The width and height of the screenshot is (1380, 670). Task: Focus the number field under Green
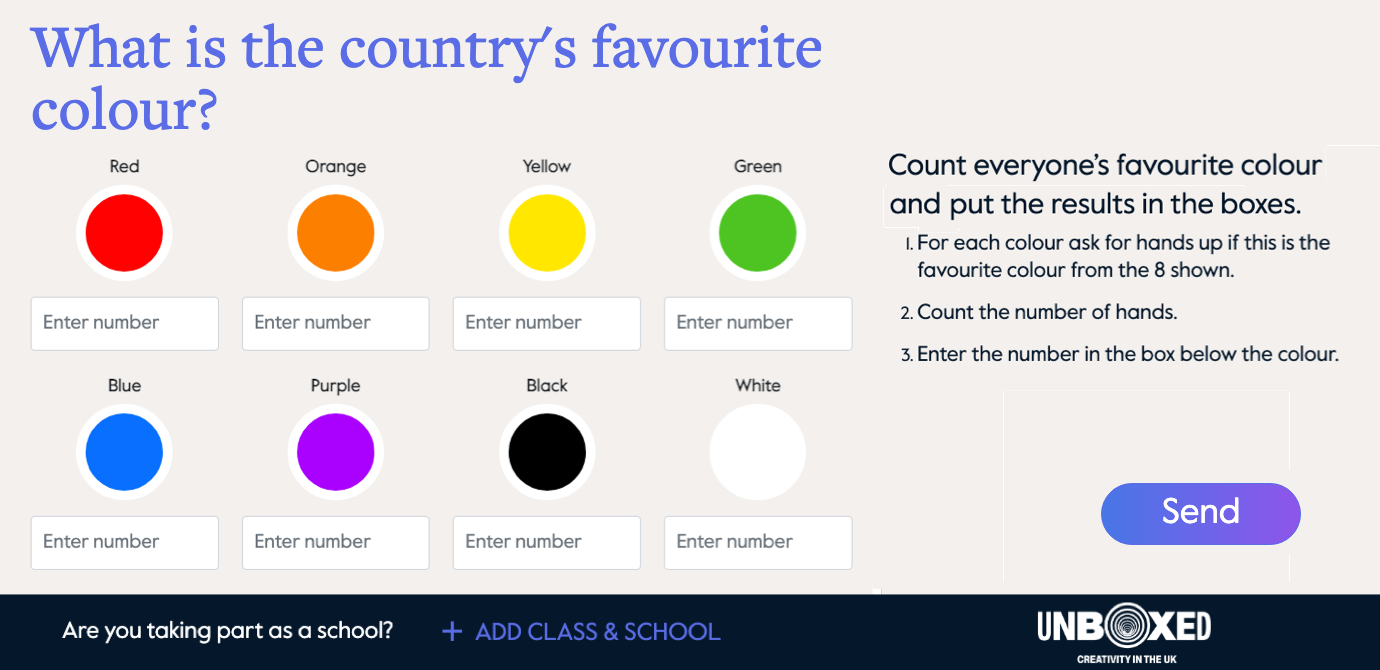click(x=758, y=323)
